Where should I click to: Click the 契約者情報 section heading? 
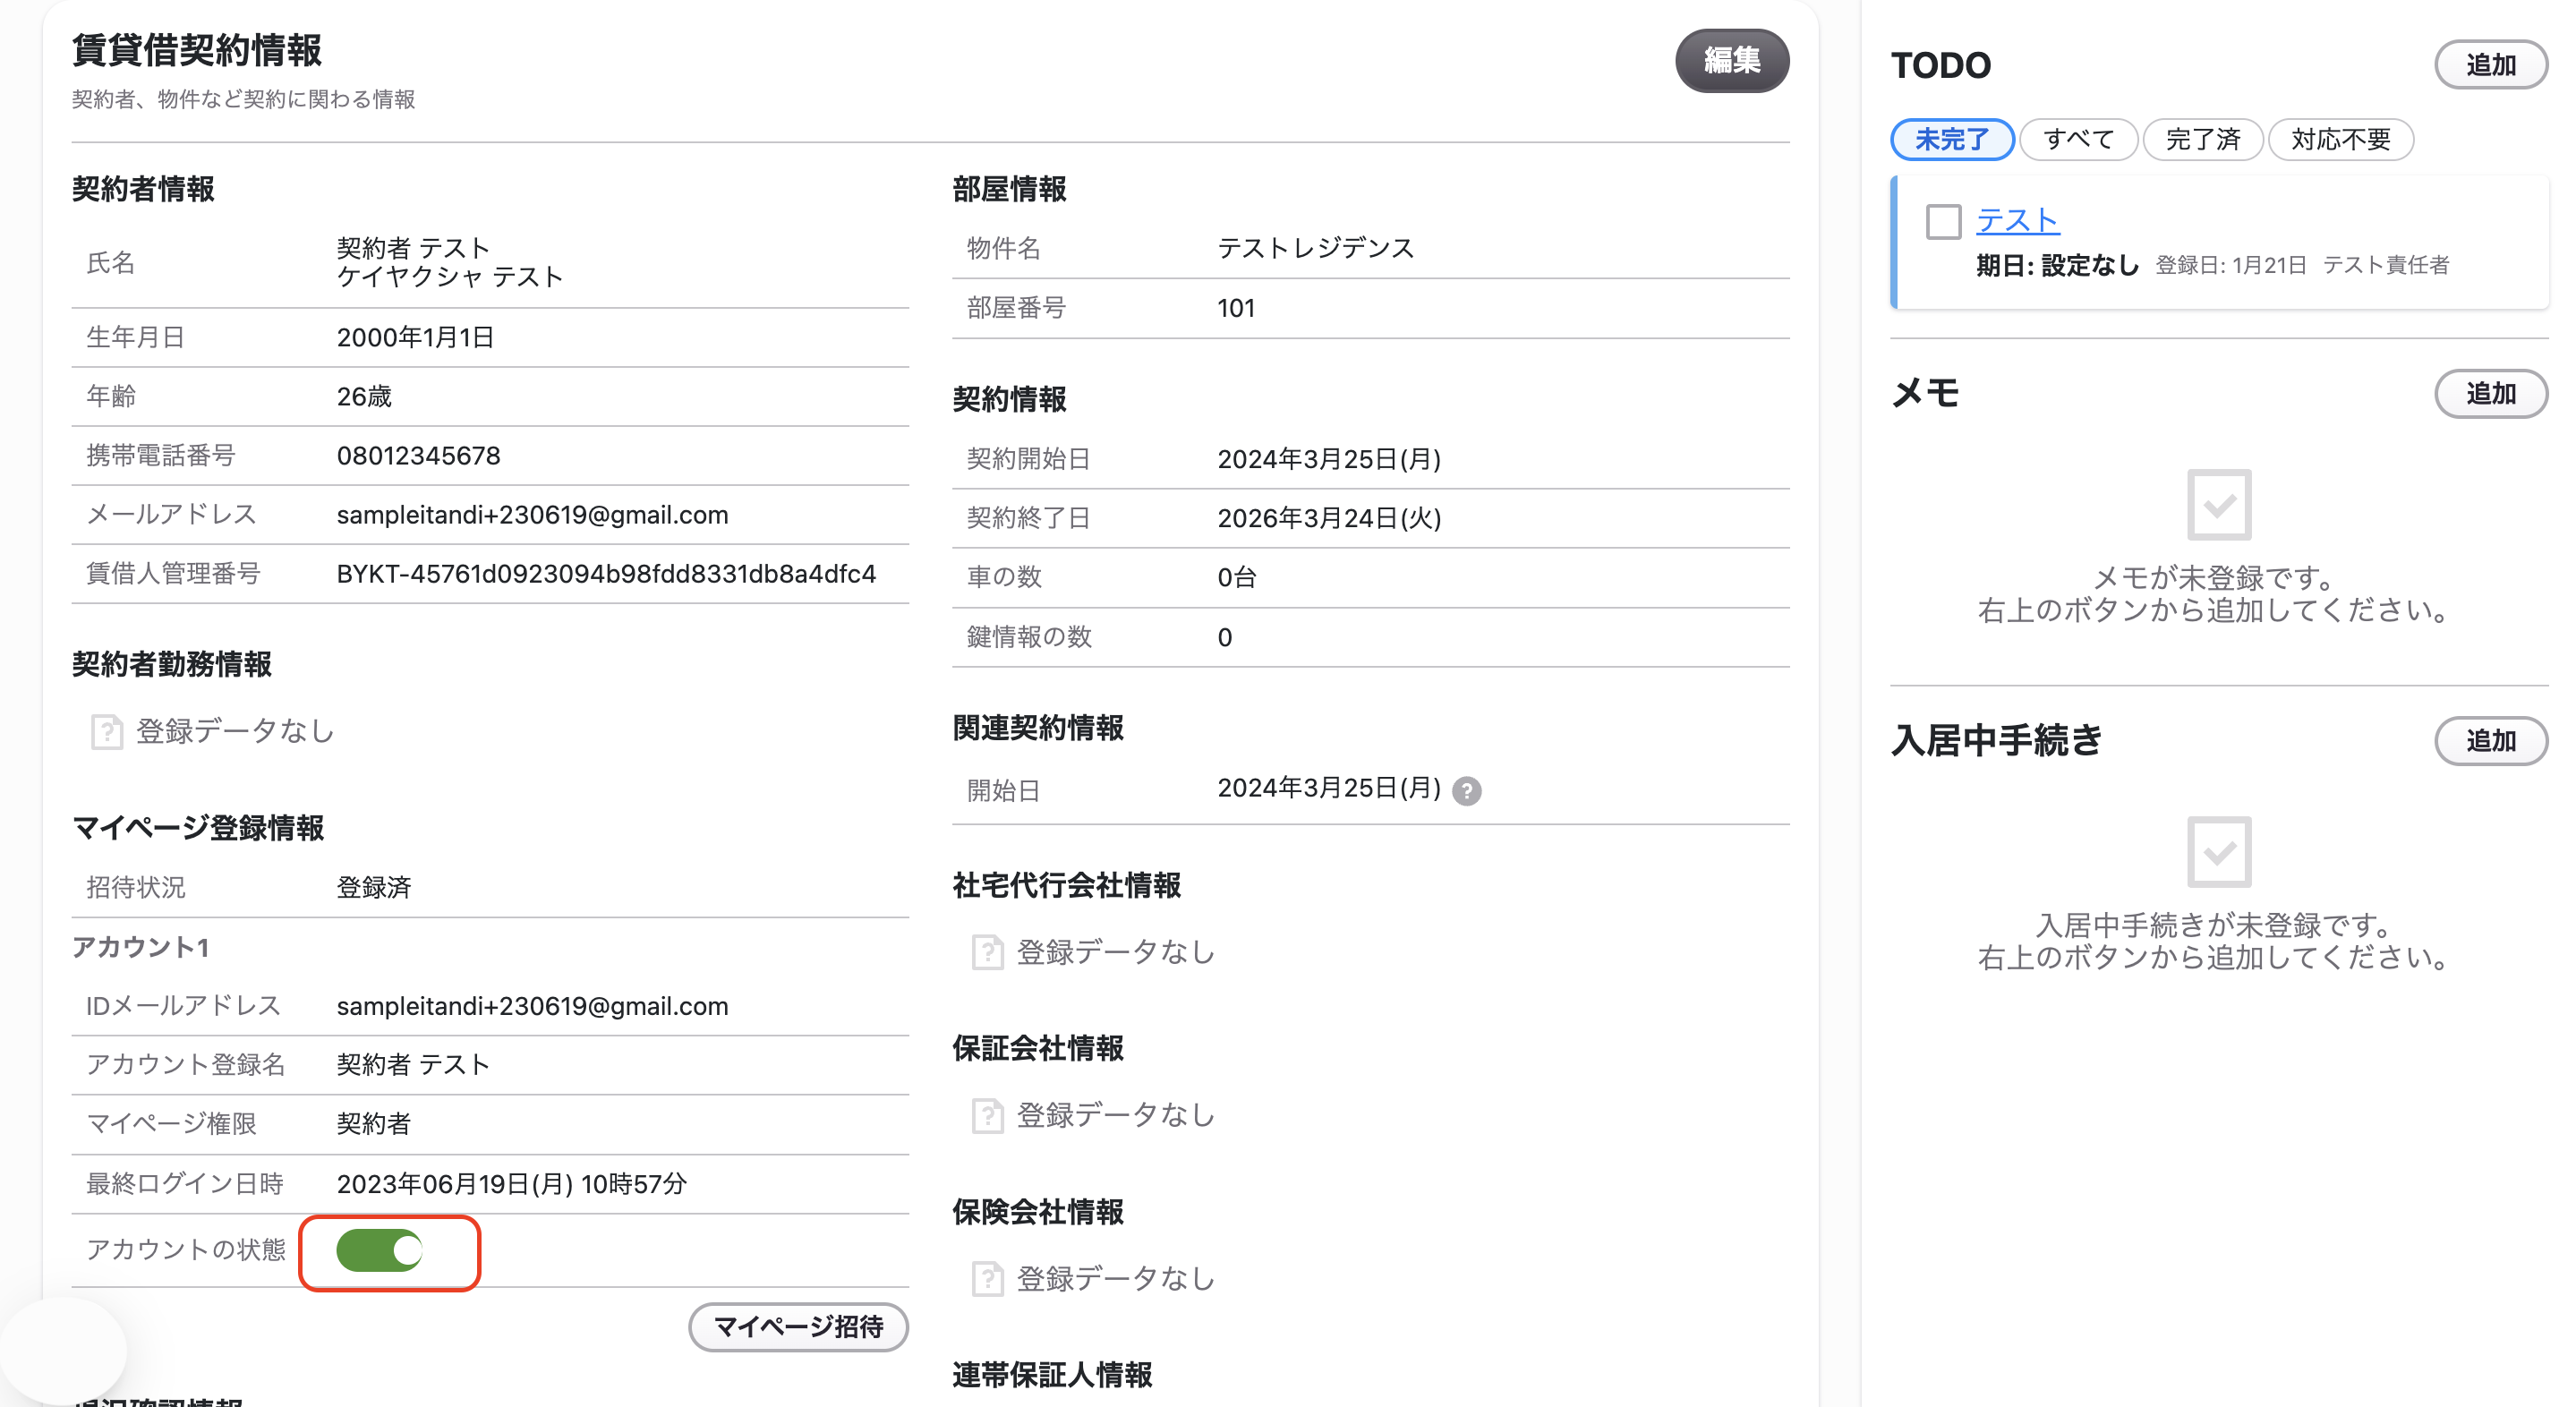pos(143,189)
